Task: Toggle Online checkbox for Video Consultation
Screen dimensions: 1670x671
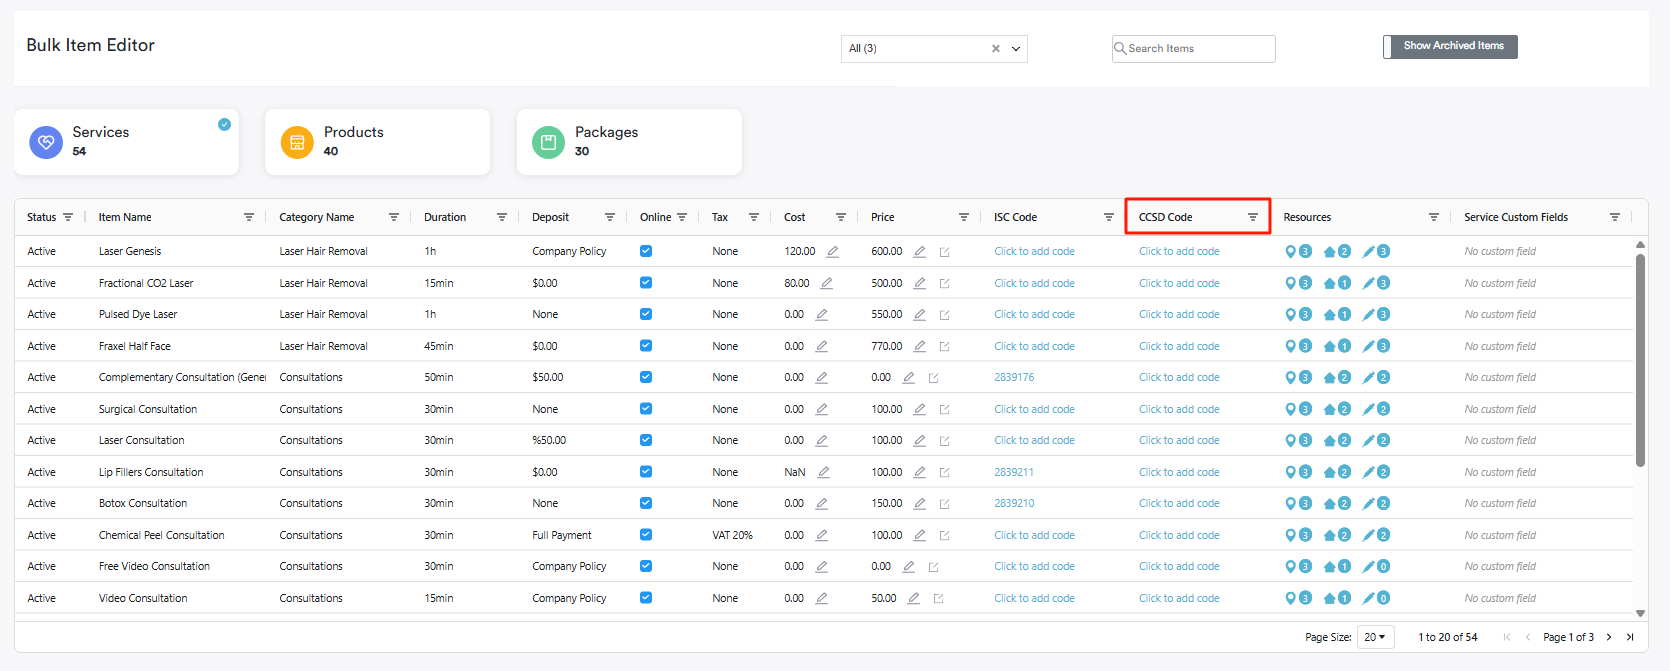Action: coord(646,598)
